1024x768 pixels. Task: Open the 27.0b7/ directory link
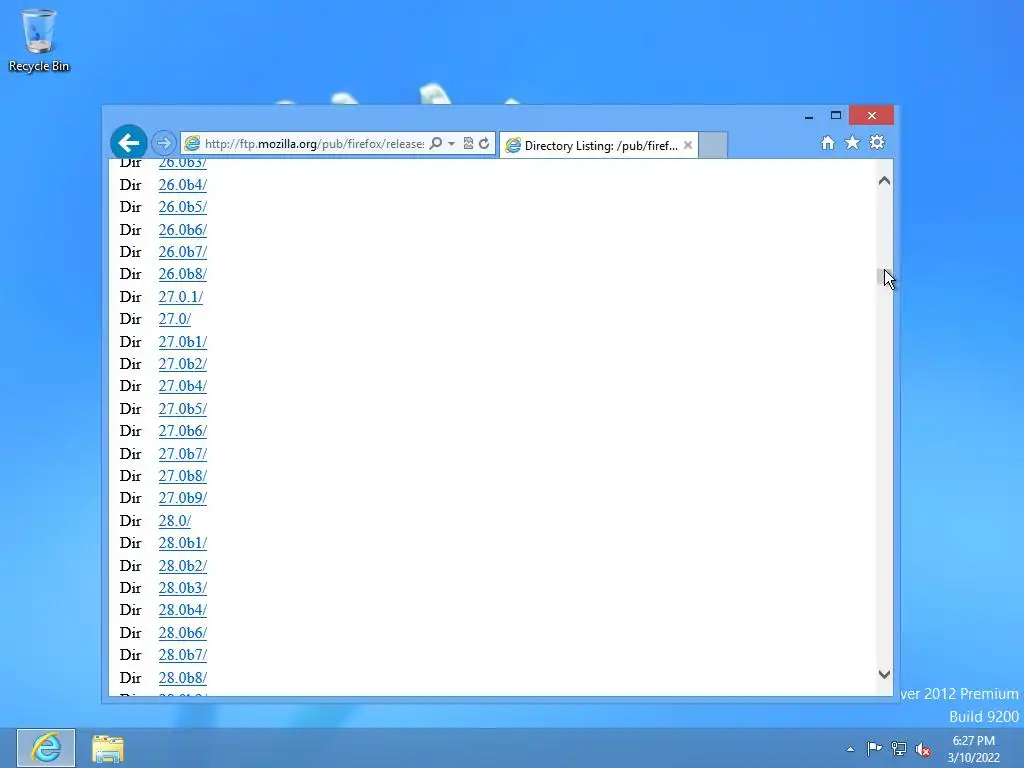pos(182,454)
